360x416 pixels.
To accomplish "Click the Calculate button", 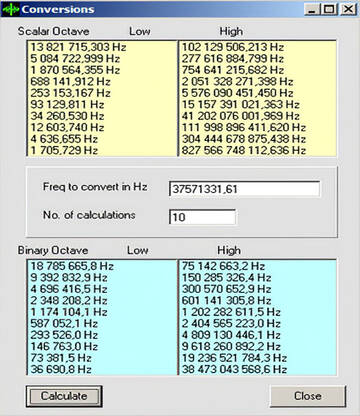I will (x=64, y=396).
